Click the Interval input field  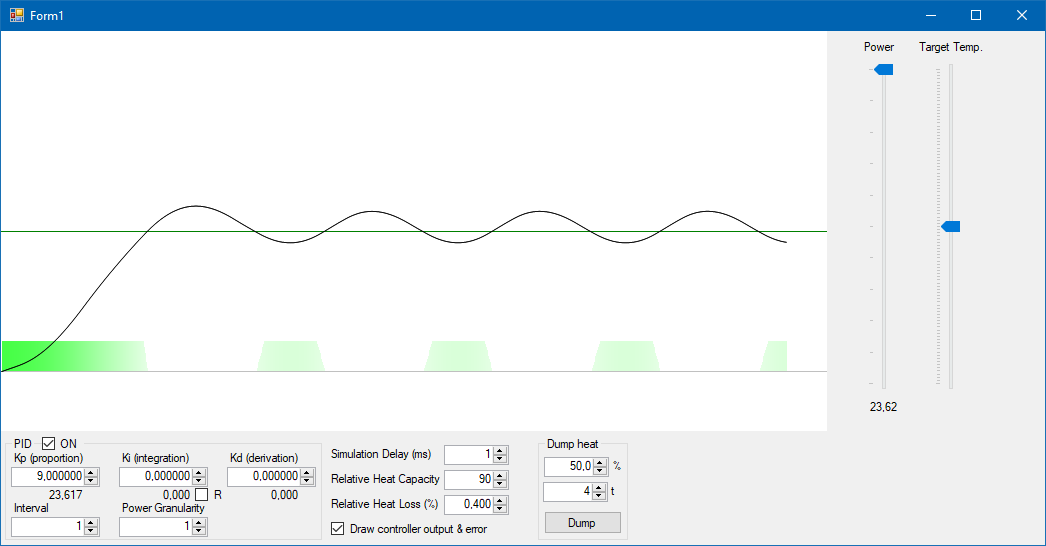click(48, 527)
